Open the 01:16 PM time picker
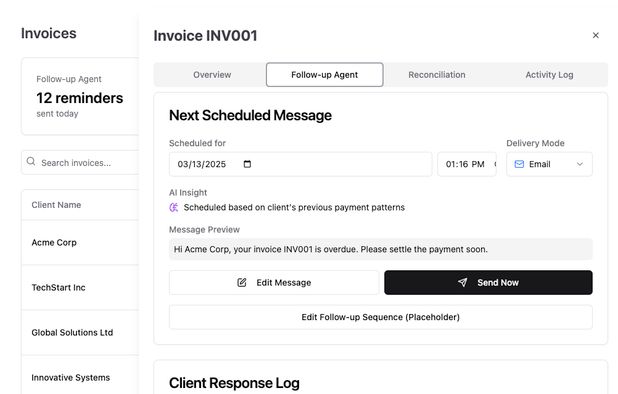This screenshot has height=394, width=618. pyautogui.click(x=467, y=164)
